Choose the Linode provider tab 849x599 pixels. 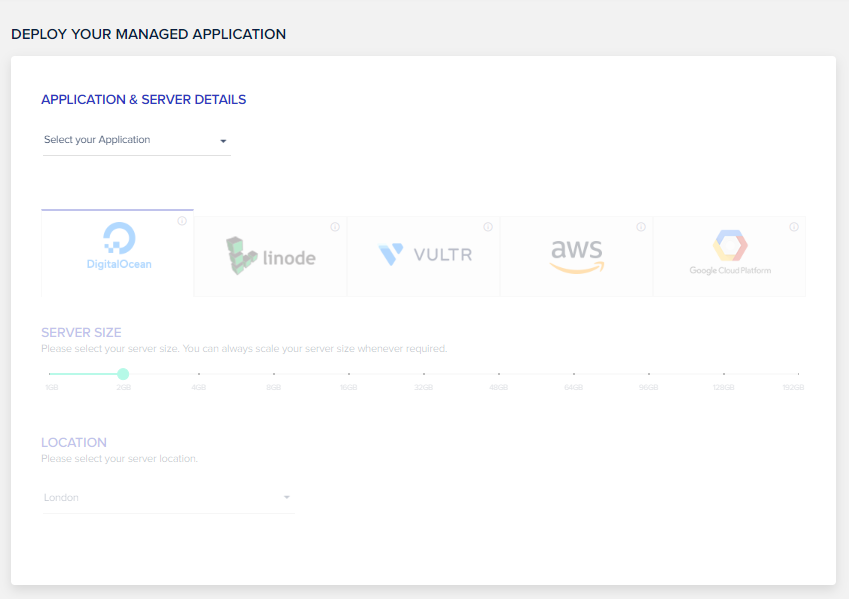pyautogui.click(x=270, y=256)
